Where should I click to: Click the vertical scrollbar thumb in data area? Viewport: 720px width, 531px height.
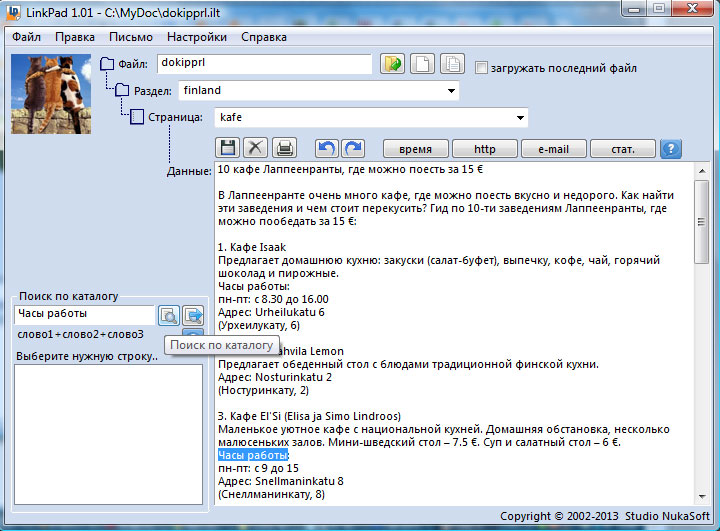click(x=702, y=222)
